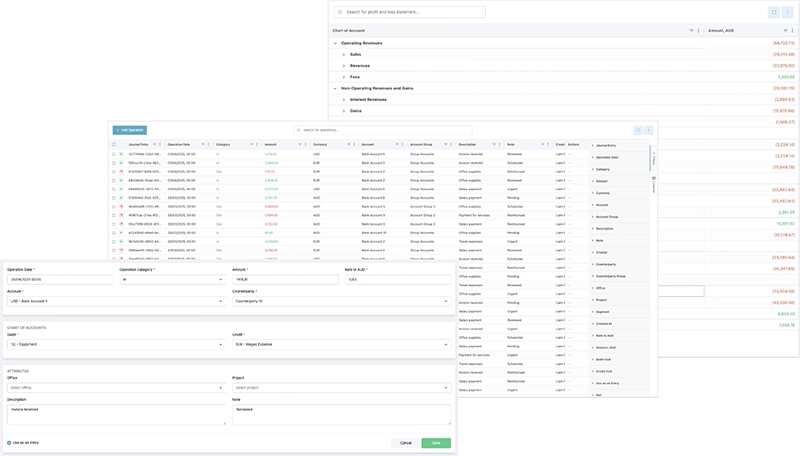Screen dimensions: 800x456
Task: Open filter icon on Category column
Action: pos(252,144)
